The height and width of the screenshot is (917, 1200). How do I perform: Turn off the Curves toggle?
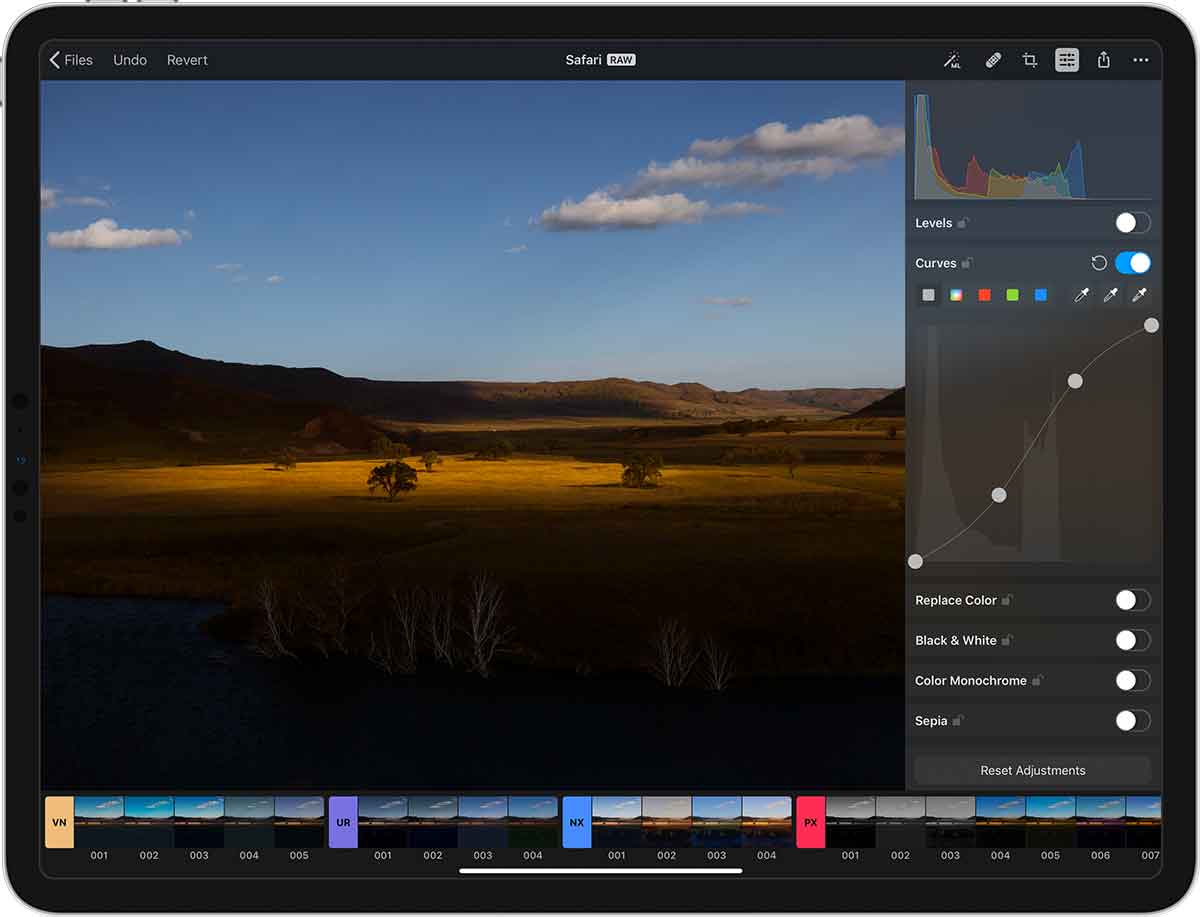(1132, 263)
